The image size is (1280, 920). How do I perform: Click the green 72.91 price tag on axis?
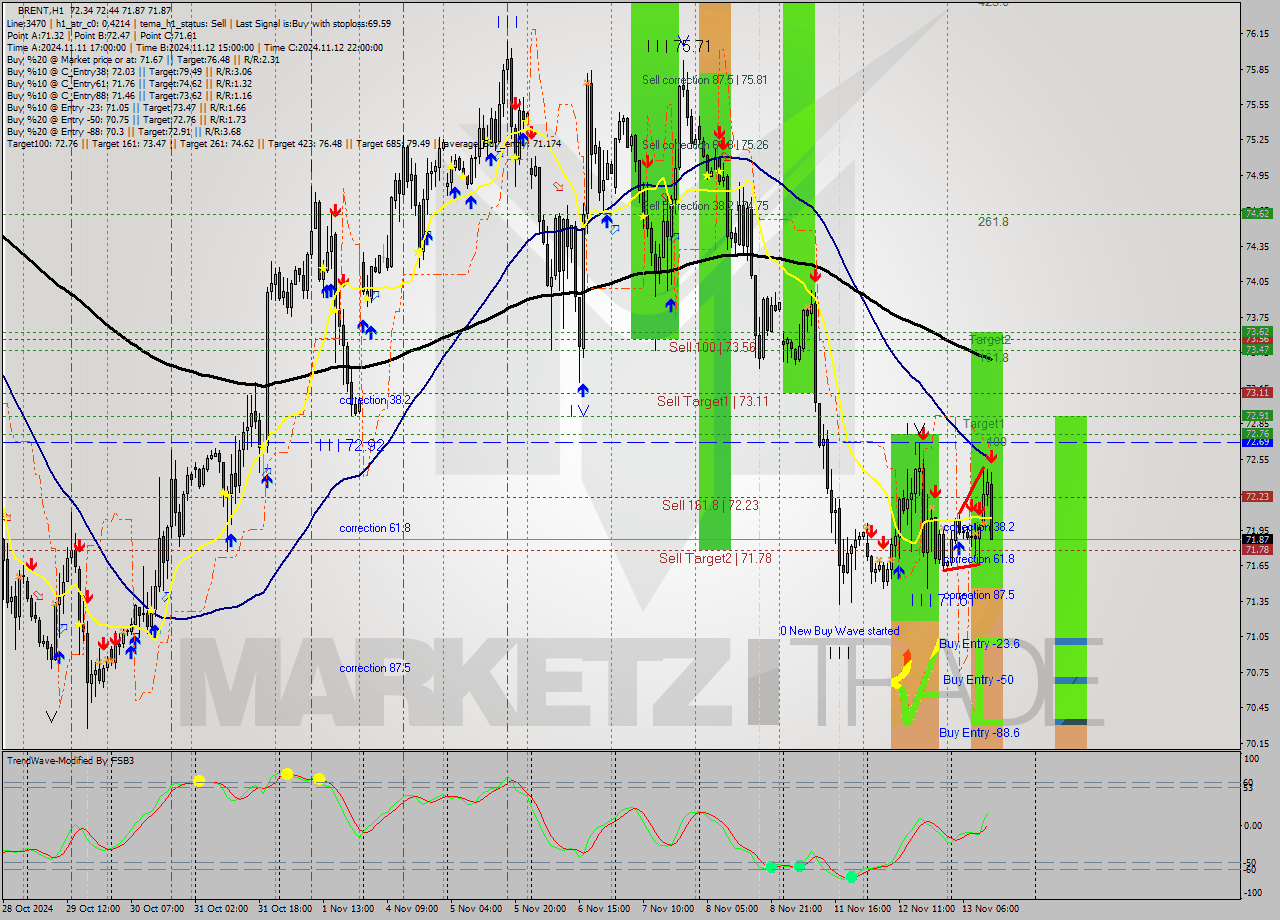[x=1256, y=415]
